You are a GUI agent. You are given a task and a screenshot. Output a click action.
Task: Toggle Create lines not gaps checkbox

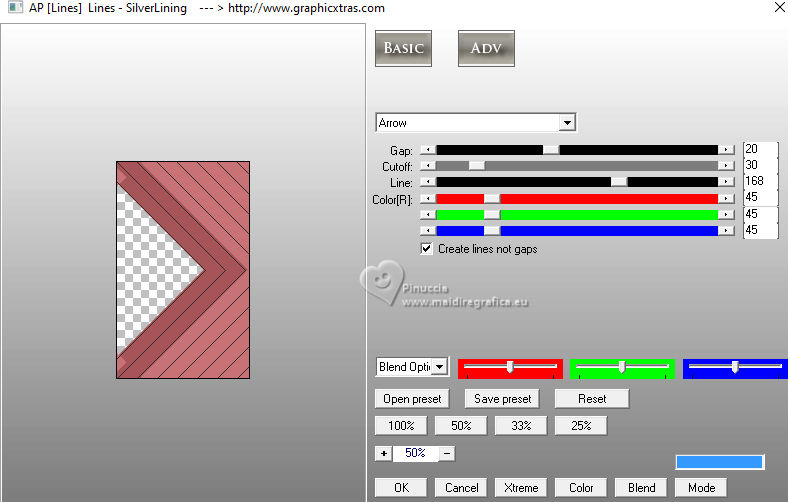(426, 249)
